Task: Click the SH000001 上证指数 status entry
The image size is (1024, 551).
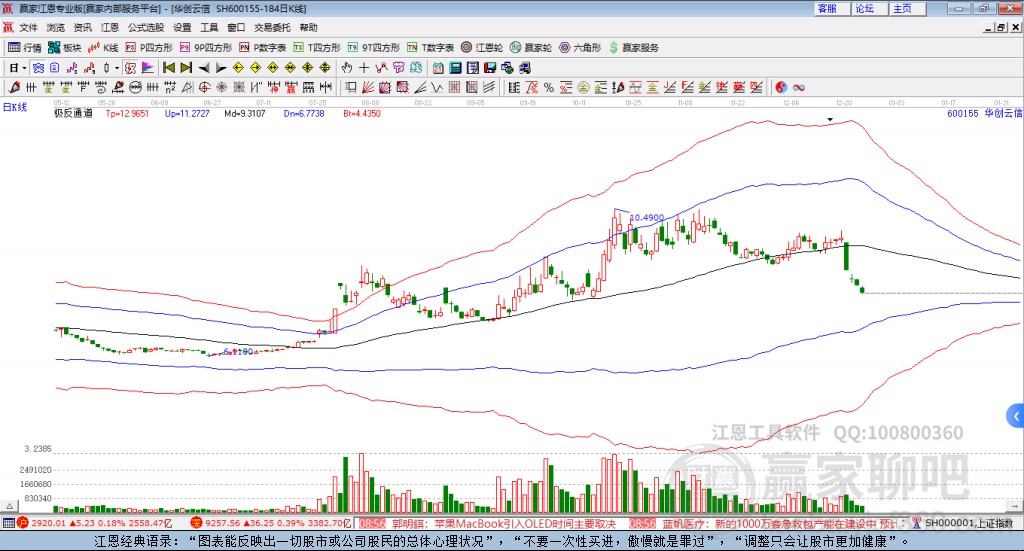Action: point(968,523)
